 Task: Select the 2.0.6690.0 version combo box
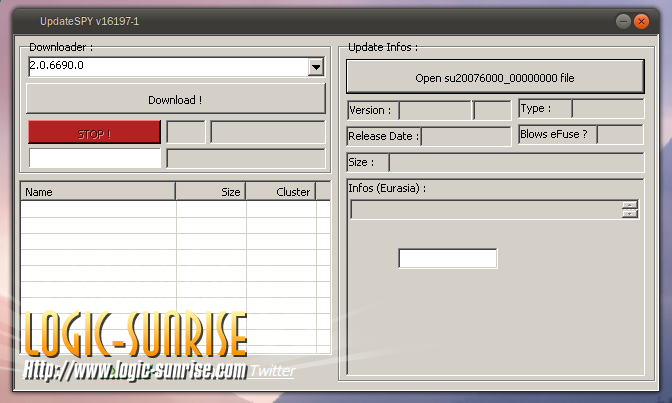167,67
